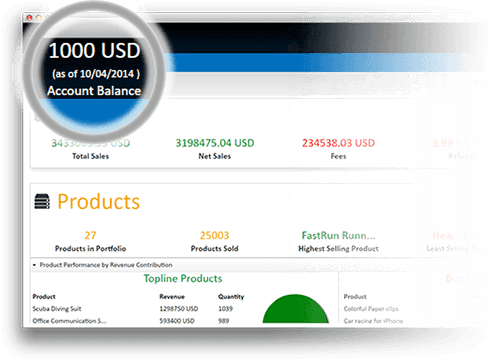Click the Topline Products heading
This screenshot has width=490, height=360.
[183, 278]
